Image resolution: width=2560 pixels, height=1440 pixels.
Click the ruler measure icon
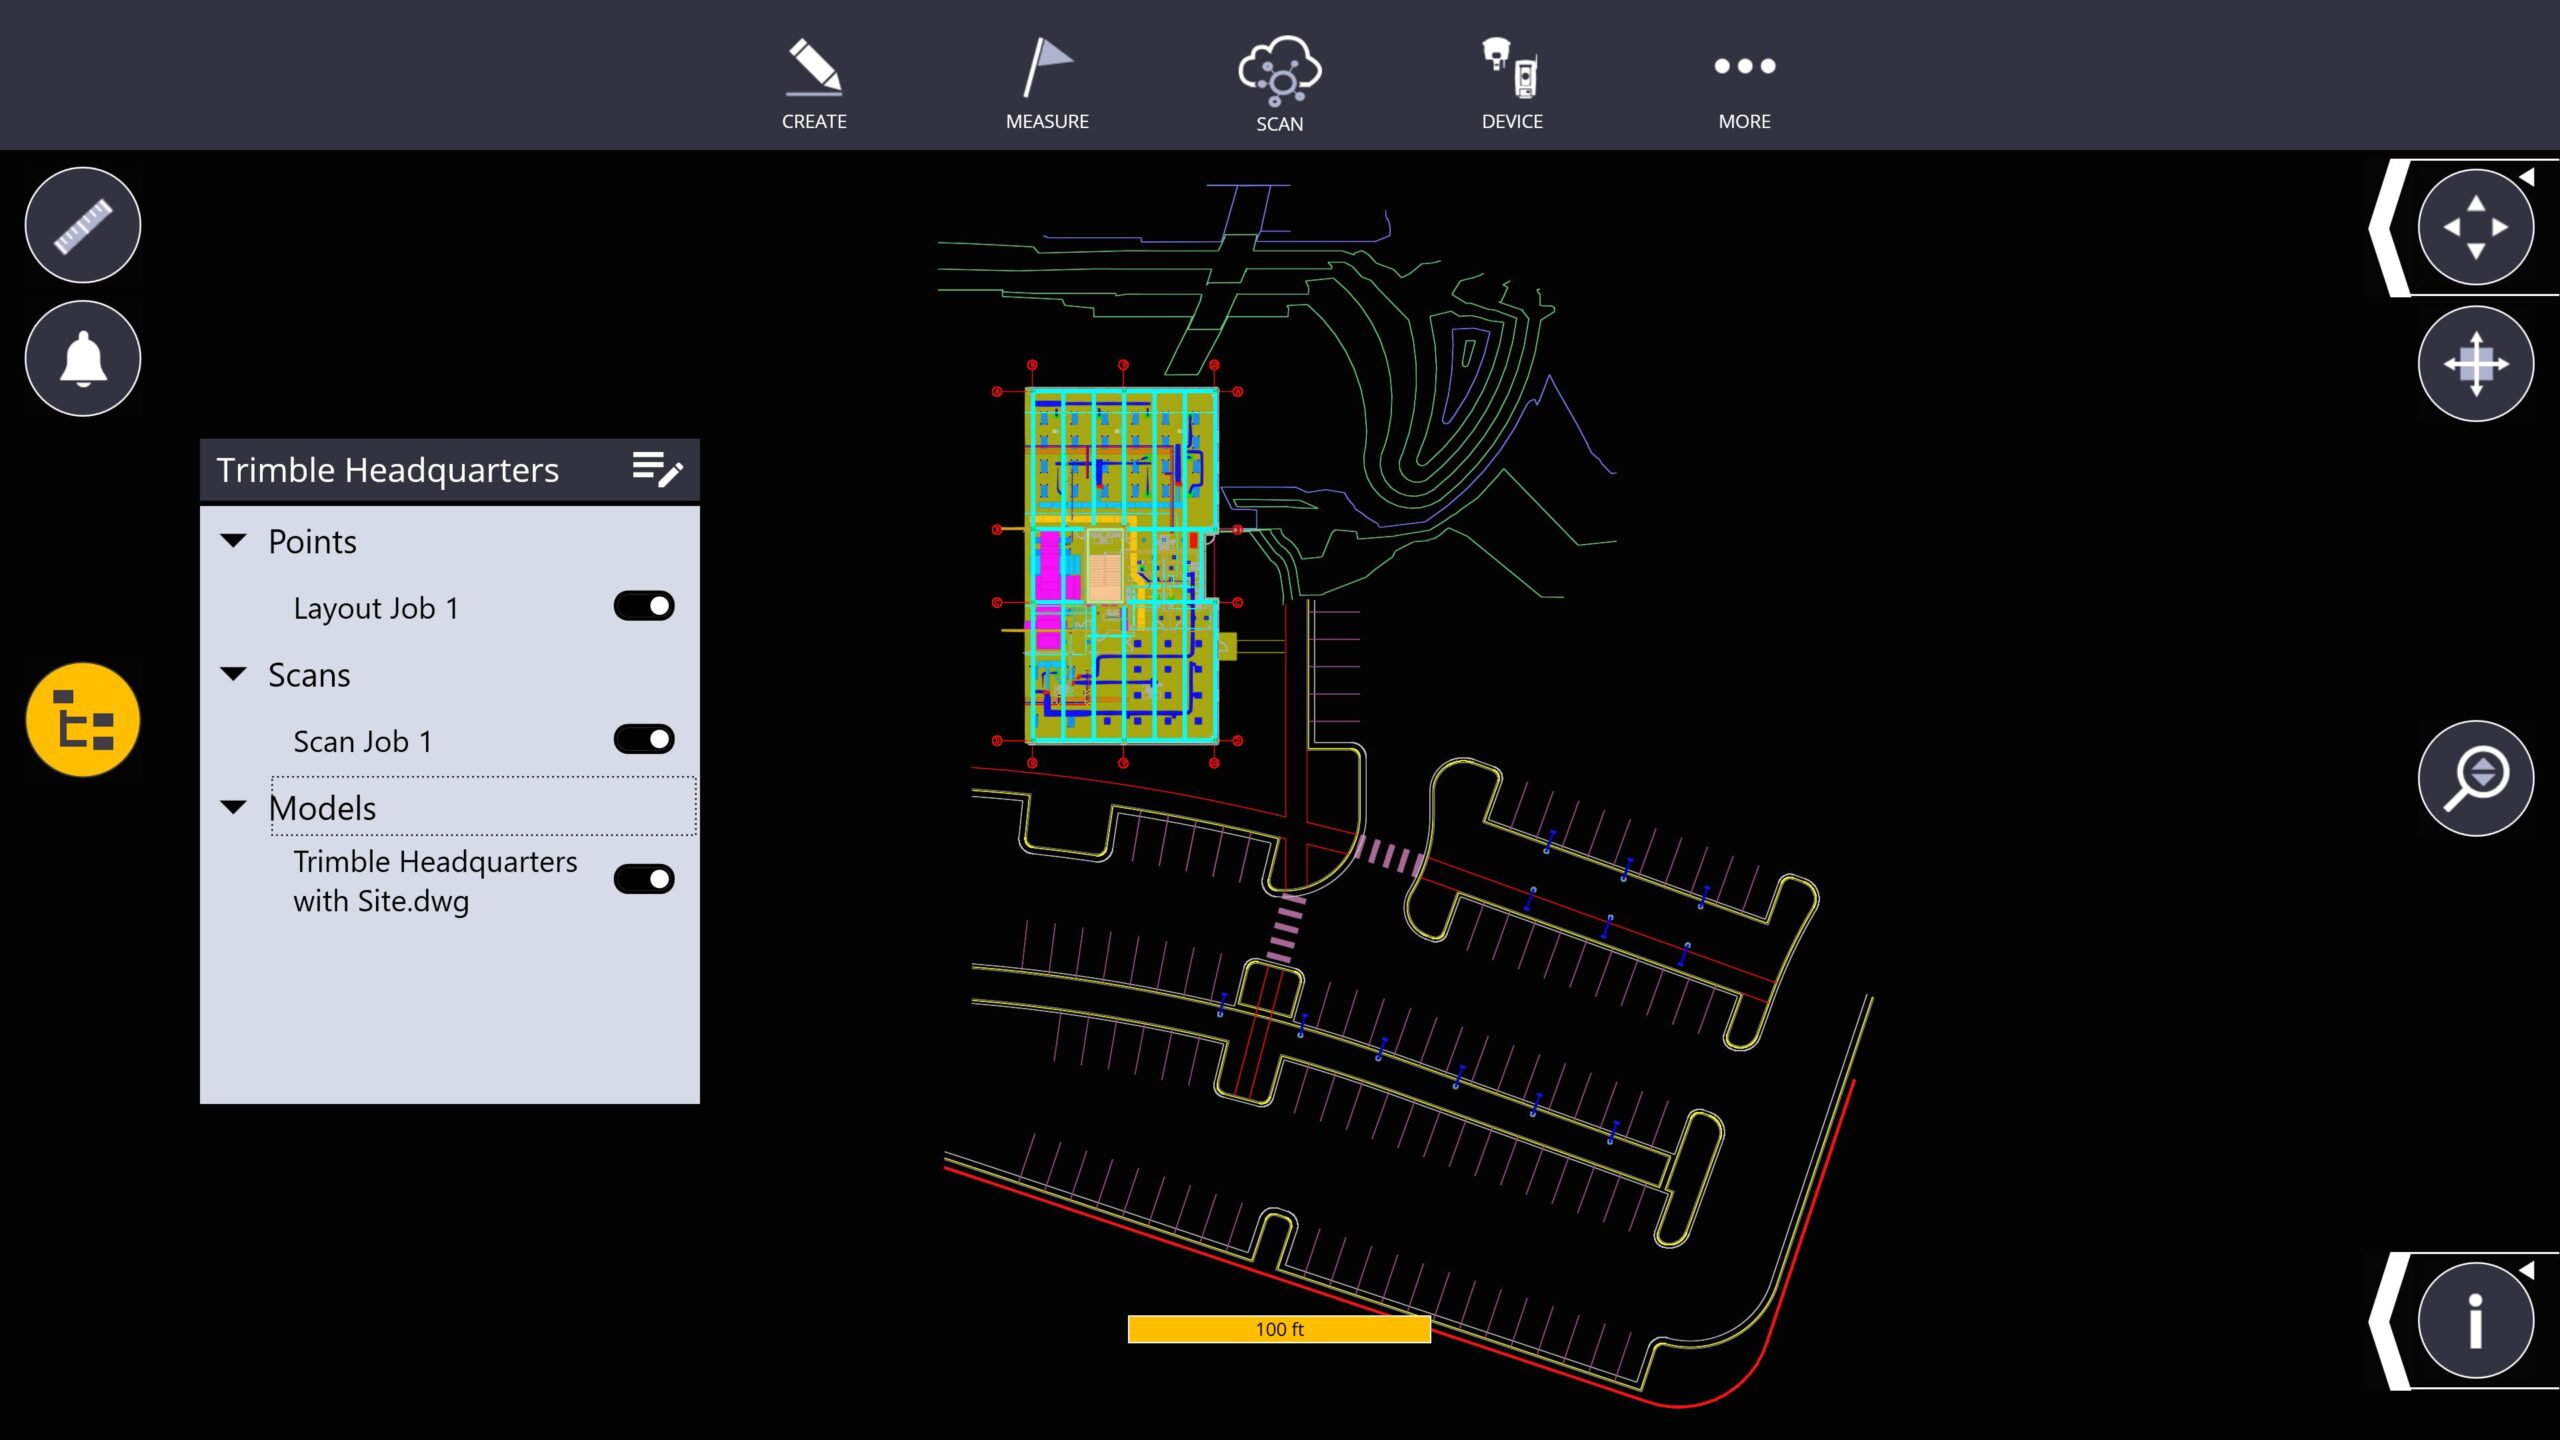[83, 225]
